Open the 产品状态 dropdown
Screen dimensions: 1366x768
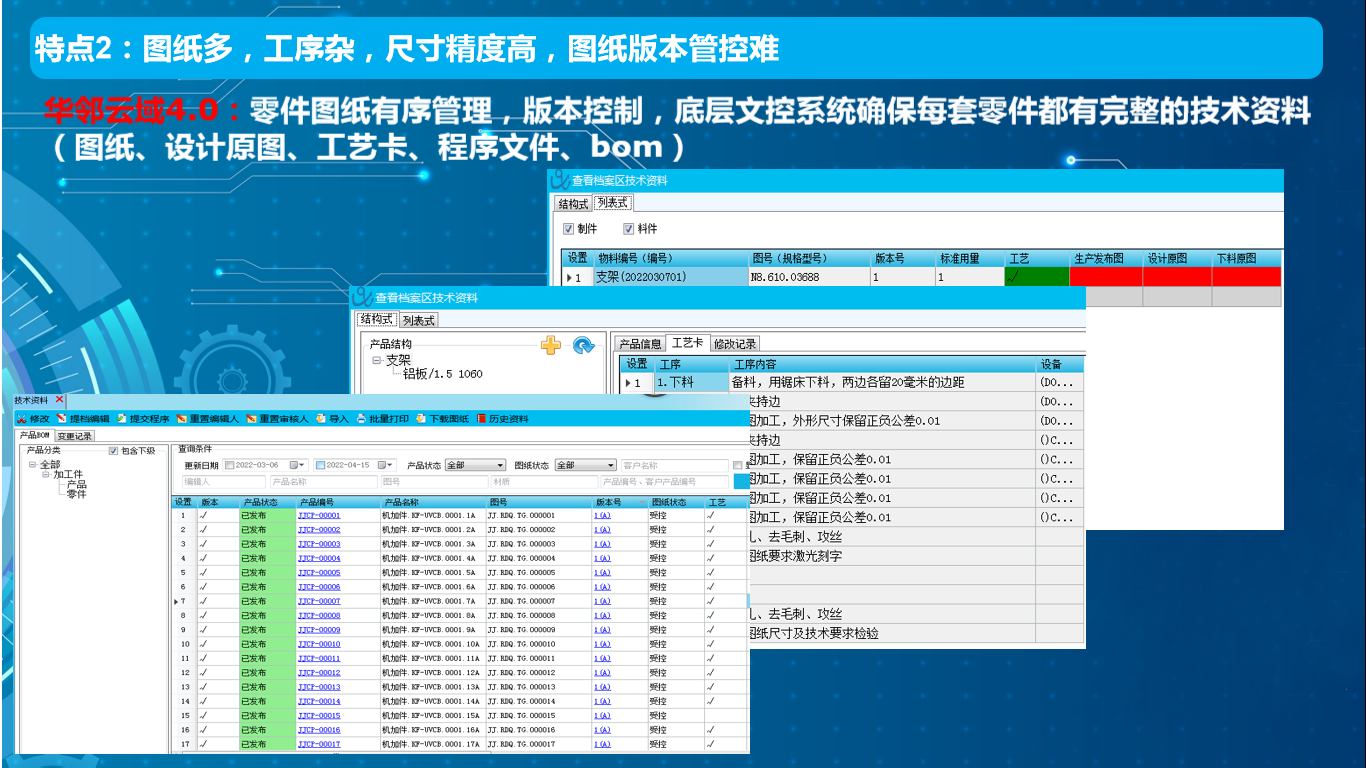tap(476, 465)
